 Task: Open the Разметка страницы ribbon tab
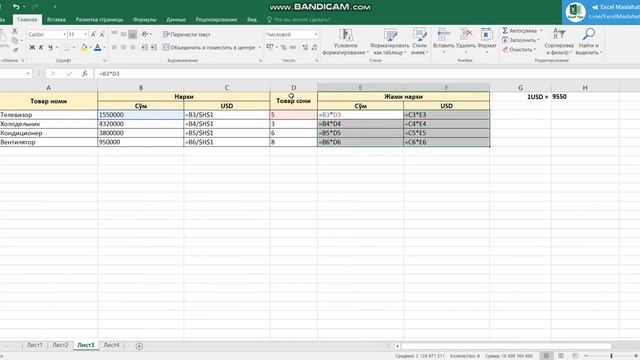(99, 20)
